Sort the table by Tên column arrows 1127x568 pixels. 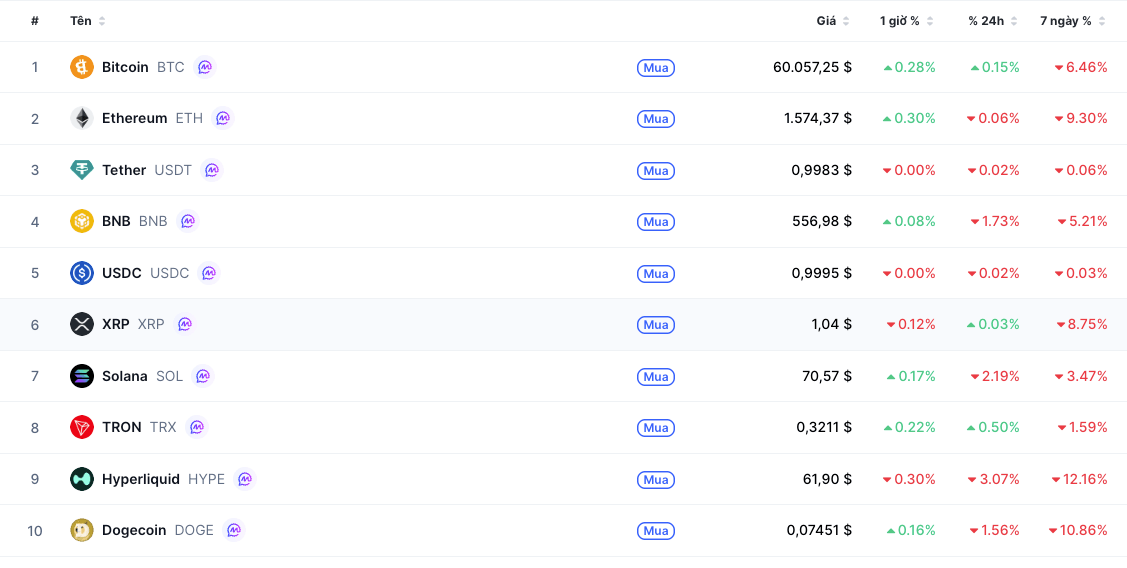tap(102, 22)
